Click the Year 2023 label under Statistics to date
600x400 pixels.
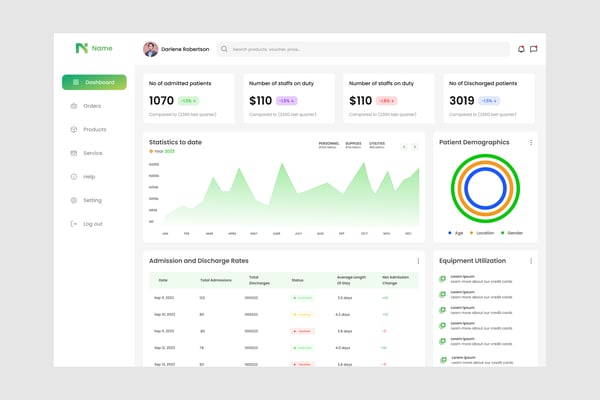point(162,151)
